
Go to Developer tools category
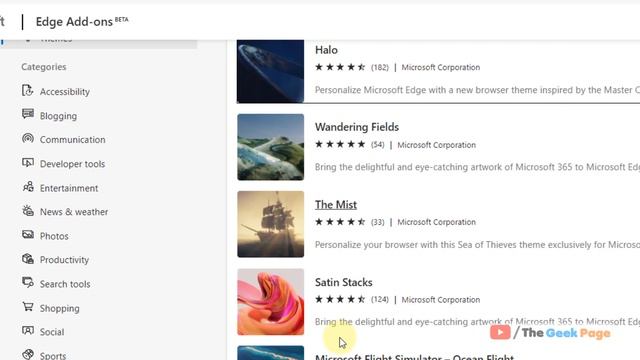point(72,164)
